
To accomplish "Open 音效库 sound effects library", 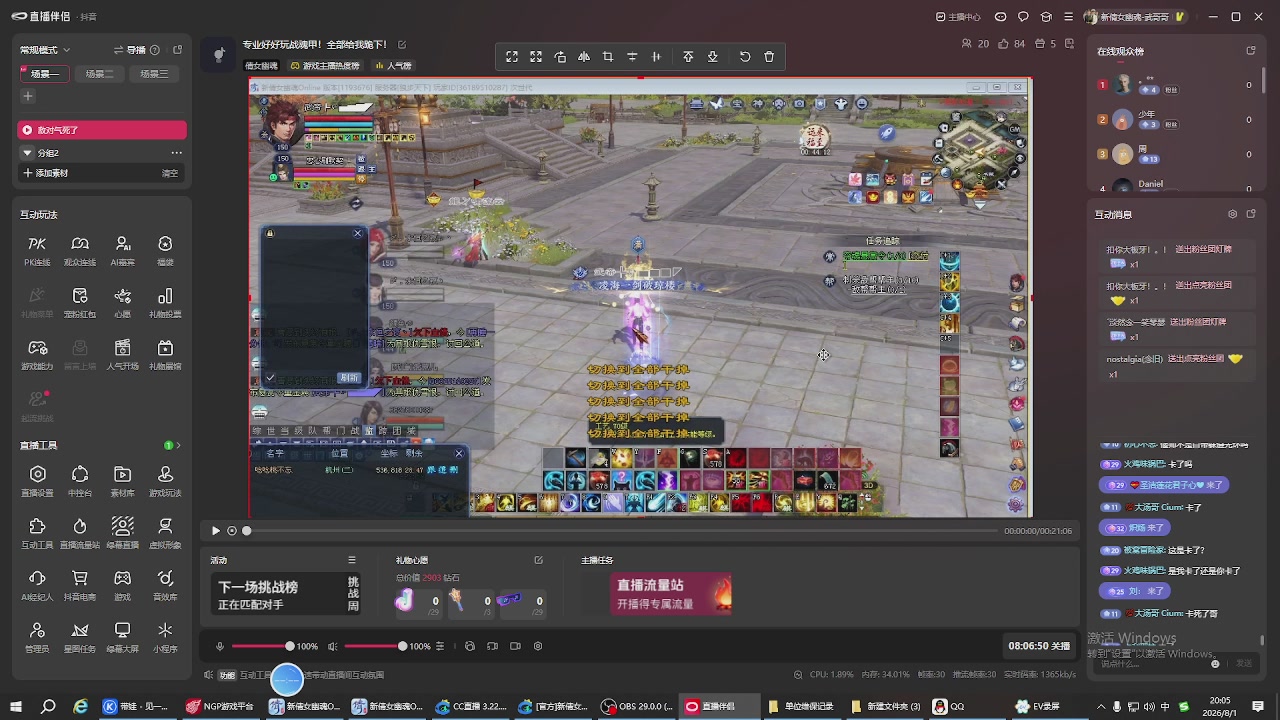I will [x=165, y=584].
